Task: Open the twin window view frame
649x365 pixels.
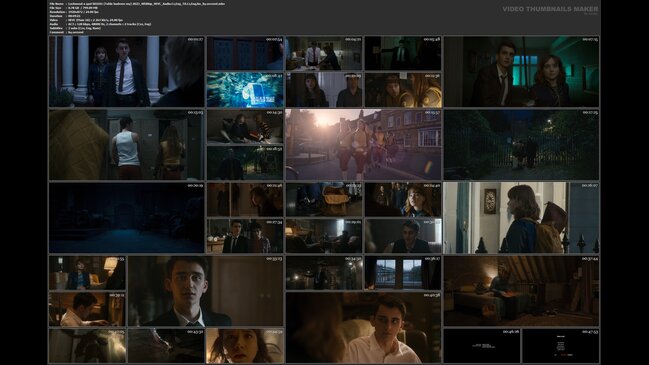Action: pyautogui.click(x=403, y=273)
